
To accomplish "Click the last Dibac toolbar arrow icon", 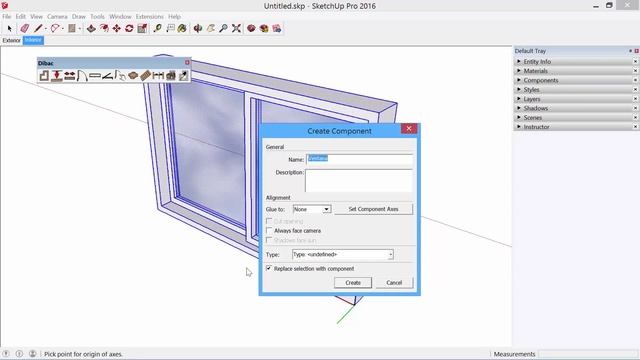I will 183,76.
